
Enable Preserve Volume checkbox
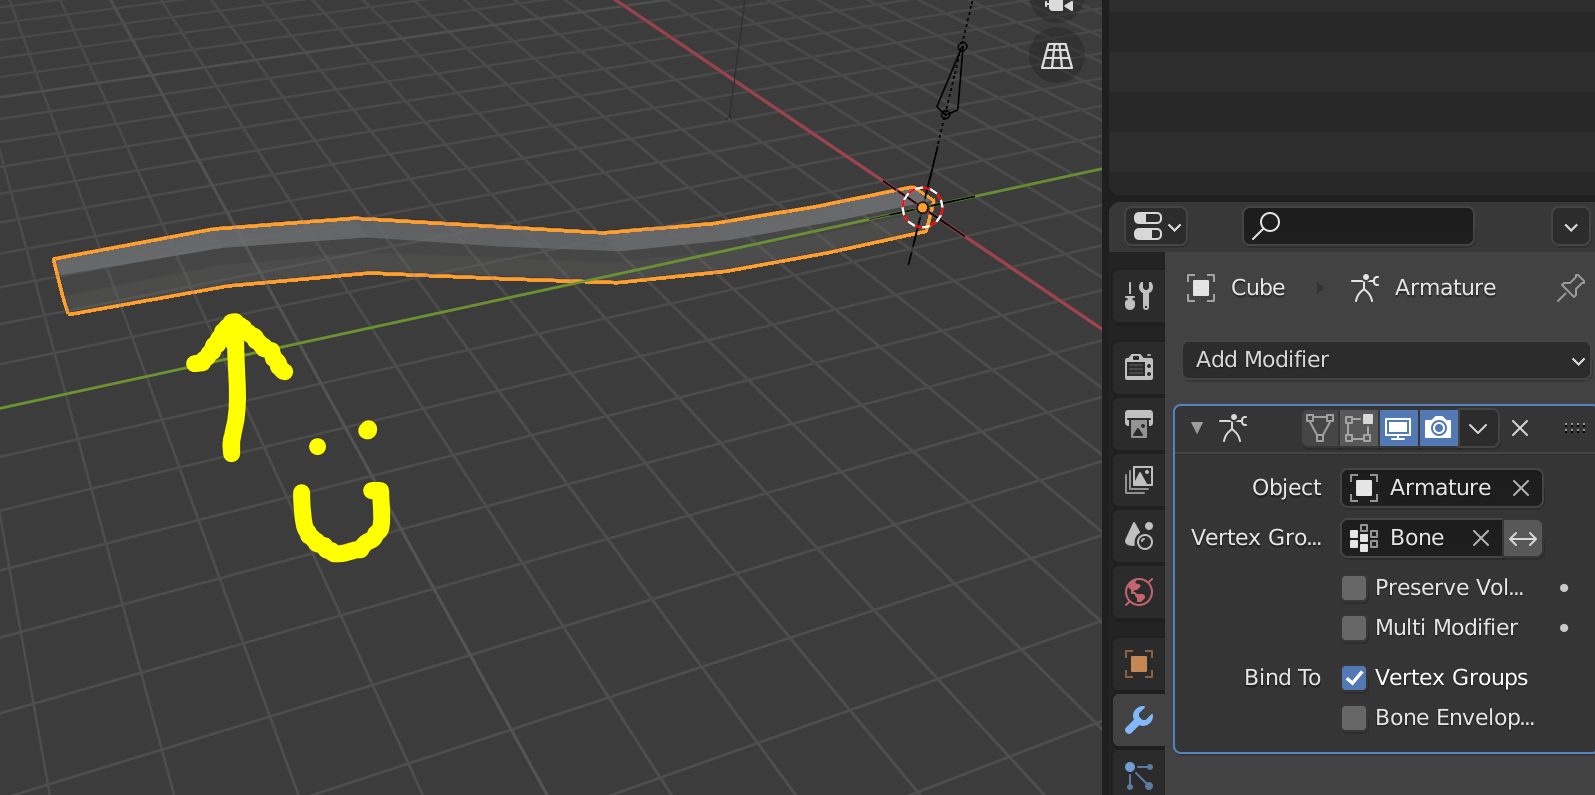pyautogui.click(x=1354, y=588)
